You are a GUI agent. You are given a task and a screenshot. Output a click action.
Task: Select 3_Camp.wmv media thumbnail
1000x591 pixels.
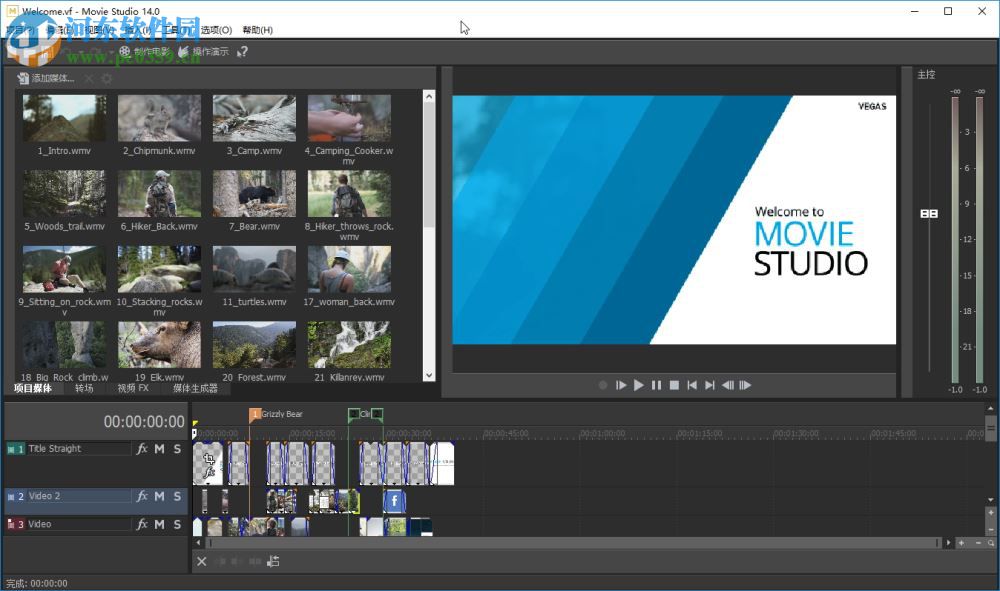(254, 118)
